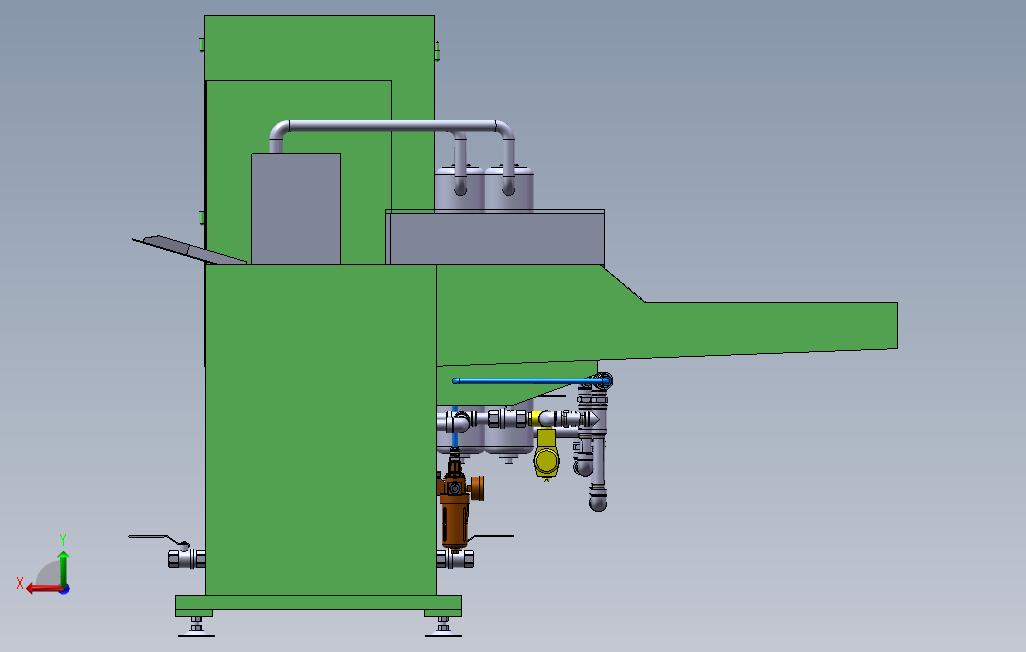The width and height of the screenshot is (1026, 652).
Task: Click the red X axis arrow of the triad
Action: [x=44, y=589]
